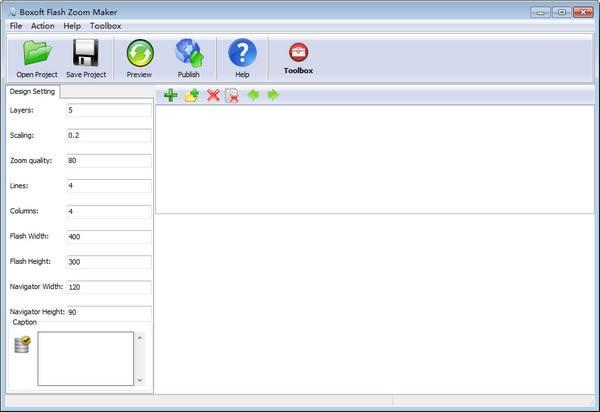The height and width of the screenshot is (412, 600).
Task: Click the Open Project folder icon
Action: click(x=37, y=52)
